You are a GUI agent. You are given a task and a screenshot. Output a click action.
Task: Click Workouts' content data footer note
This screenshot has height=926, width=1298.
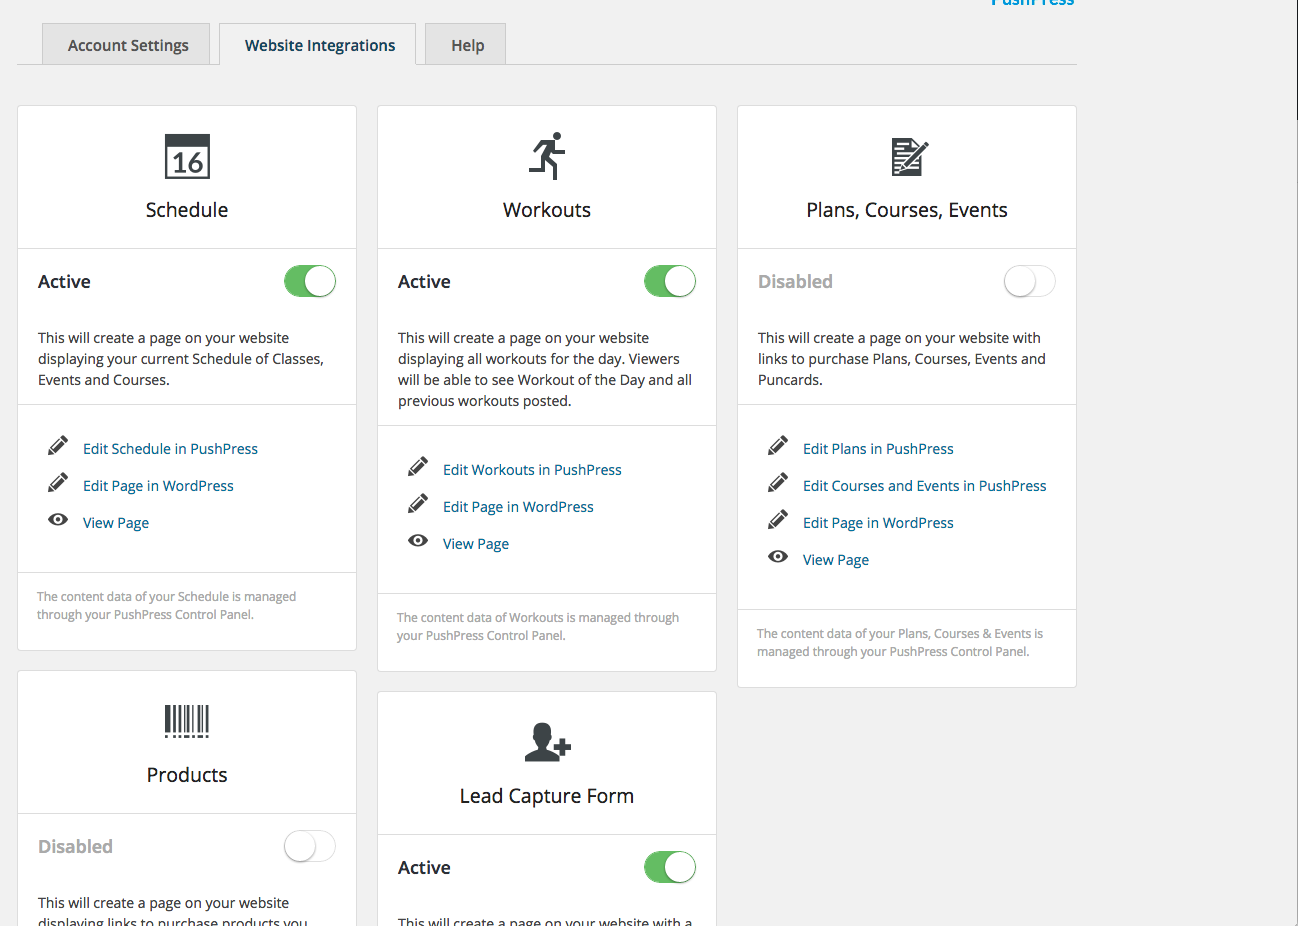point(538,627)
